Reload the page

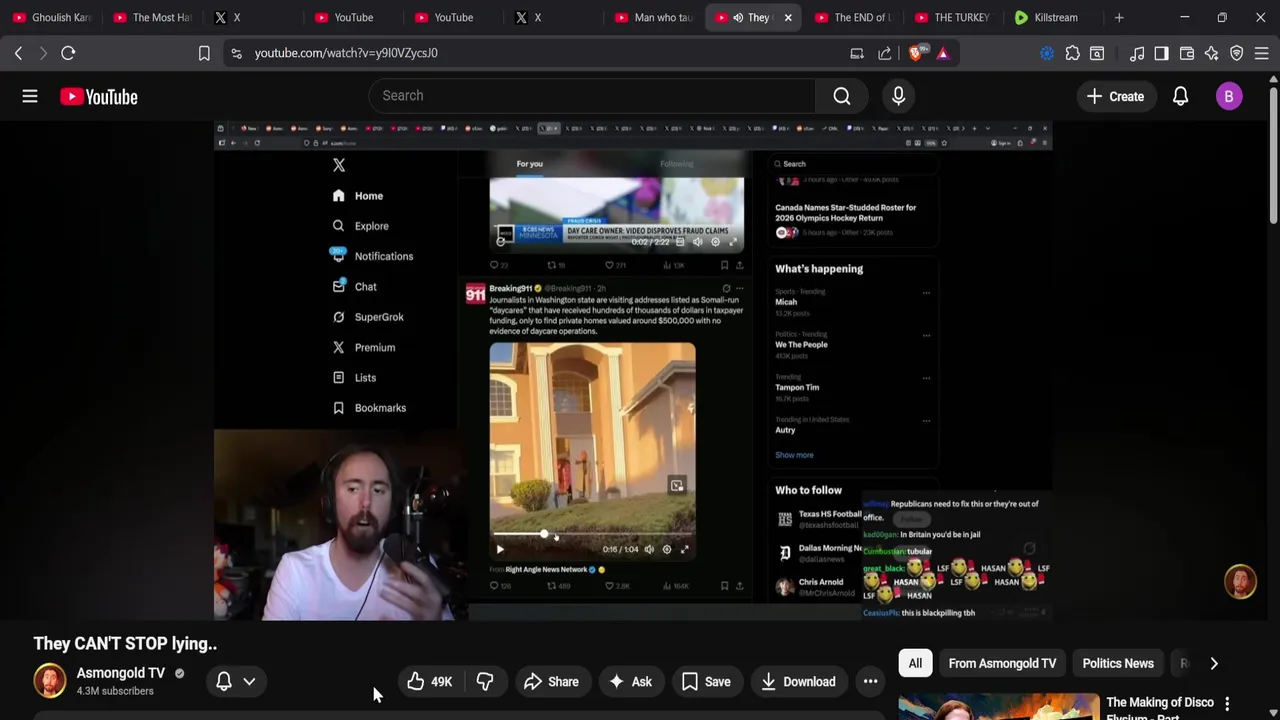[68, 53]
